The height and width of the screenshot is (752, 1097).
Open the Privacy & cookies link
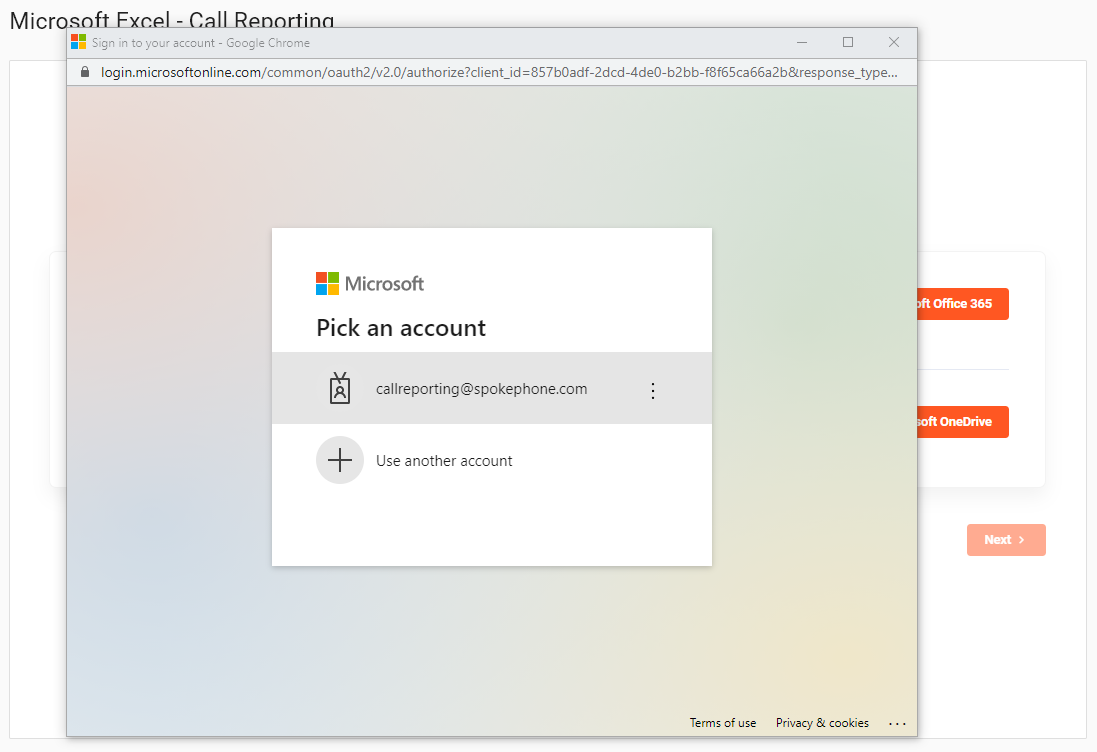coord(822,723)
